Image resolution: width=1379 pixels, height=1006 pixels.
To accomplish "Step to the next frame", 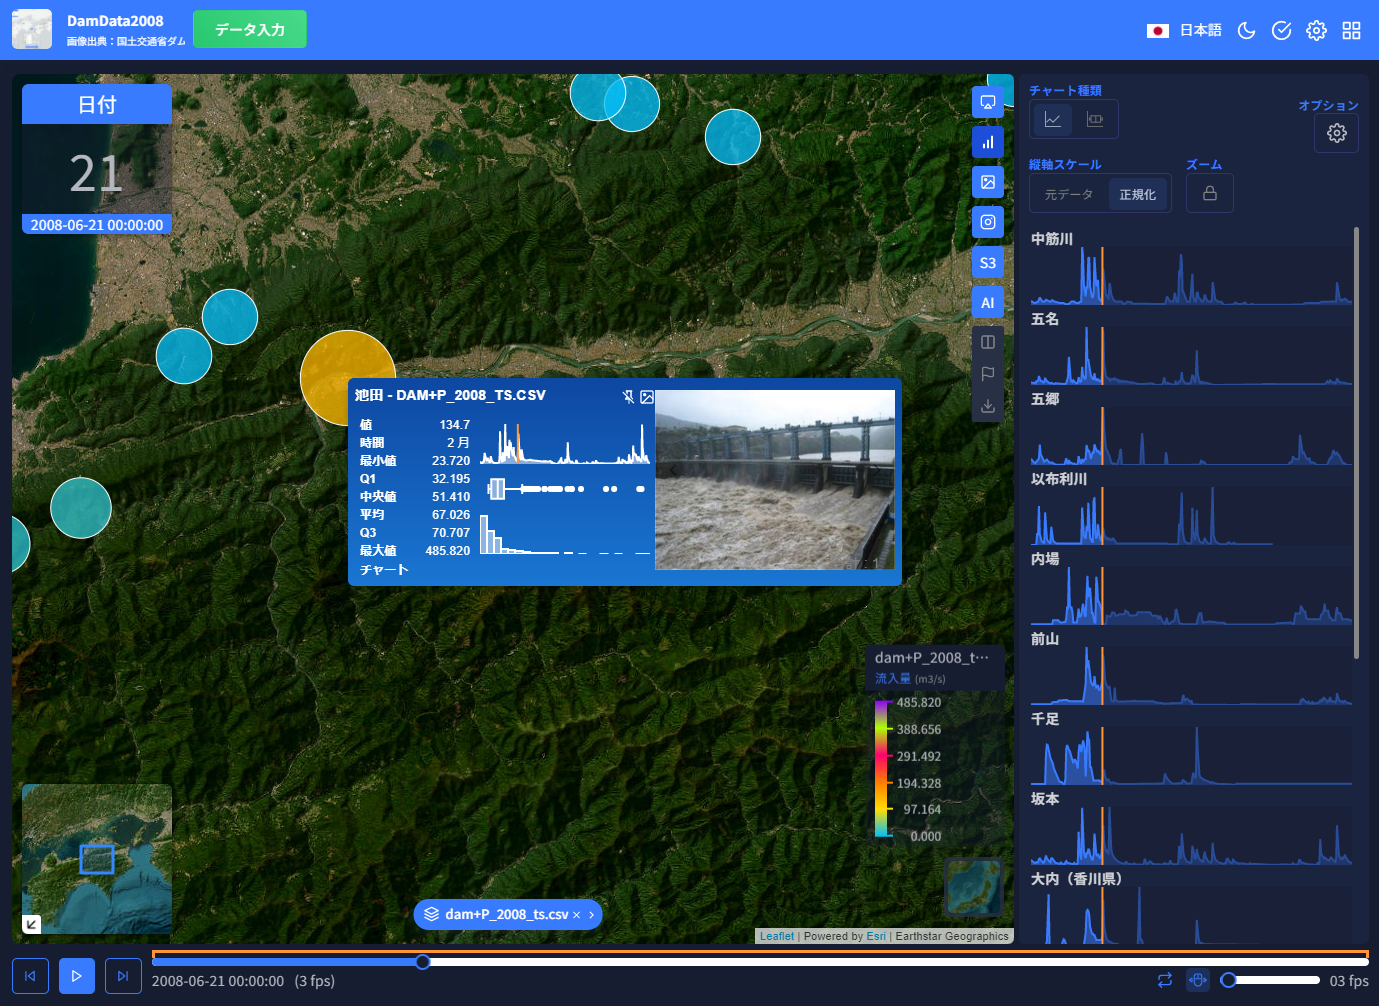I will (x=123, y=976).
